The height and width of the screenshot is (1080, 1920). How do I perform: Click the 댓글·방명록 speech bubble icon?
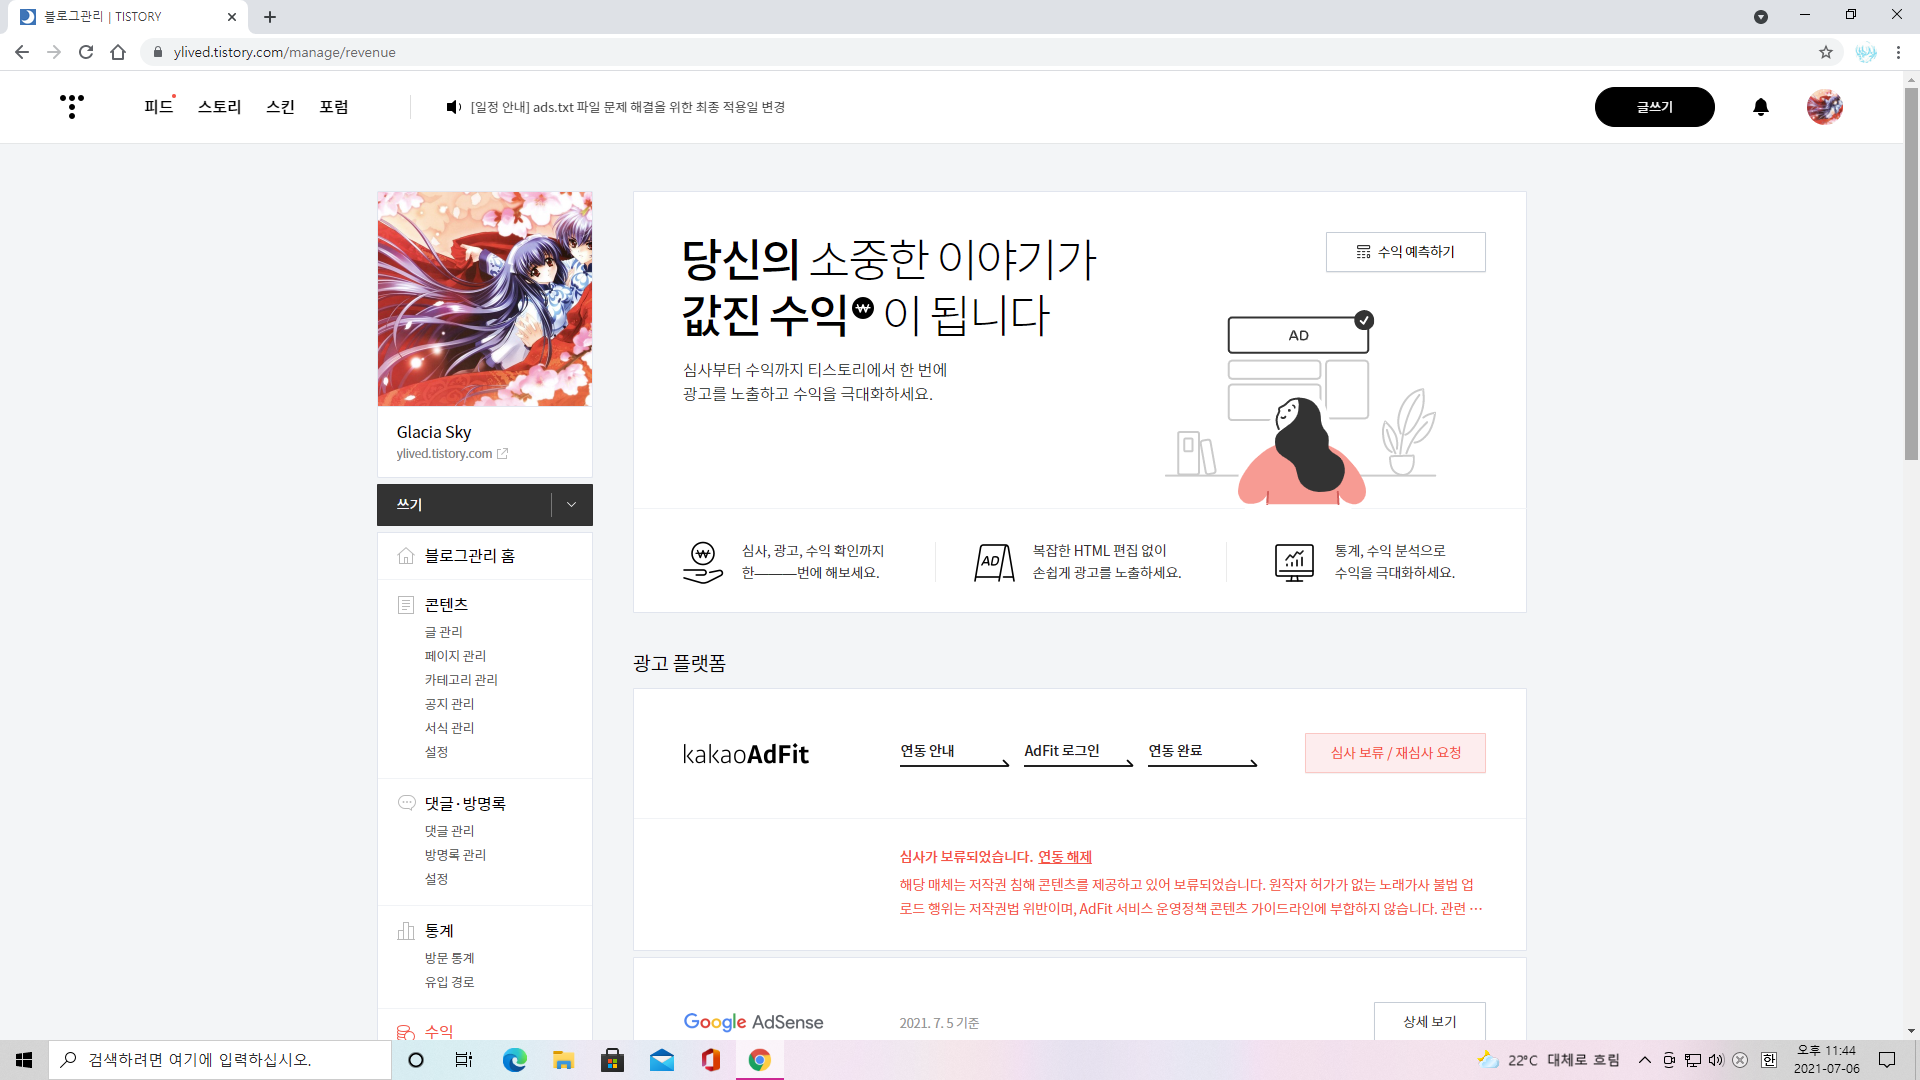tap(406, 803)
